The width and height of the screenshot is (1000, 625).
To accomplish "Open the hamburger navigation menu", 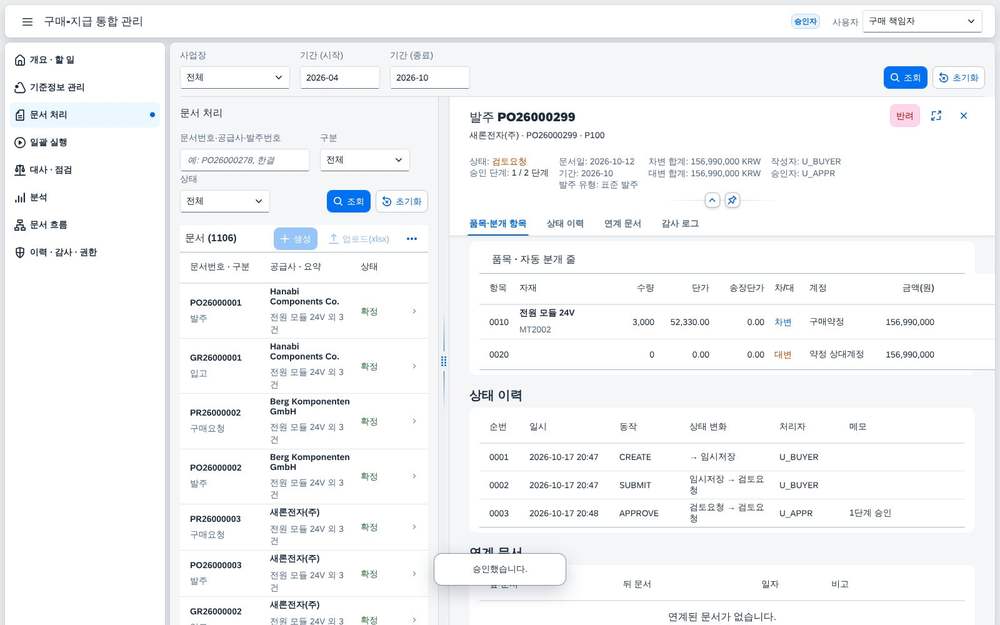I will [27, 22].
